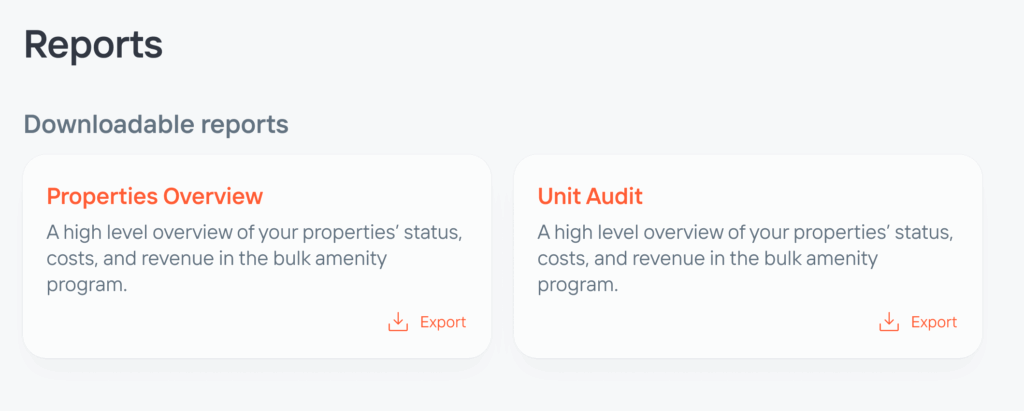Click the Downloadable reports section heading
This screenshot has width=1024, height=411.
click(x=156, y=124)
